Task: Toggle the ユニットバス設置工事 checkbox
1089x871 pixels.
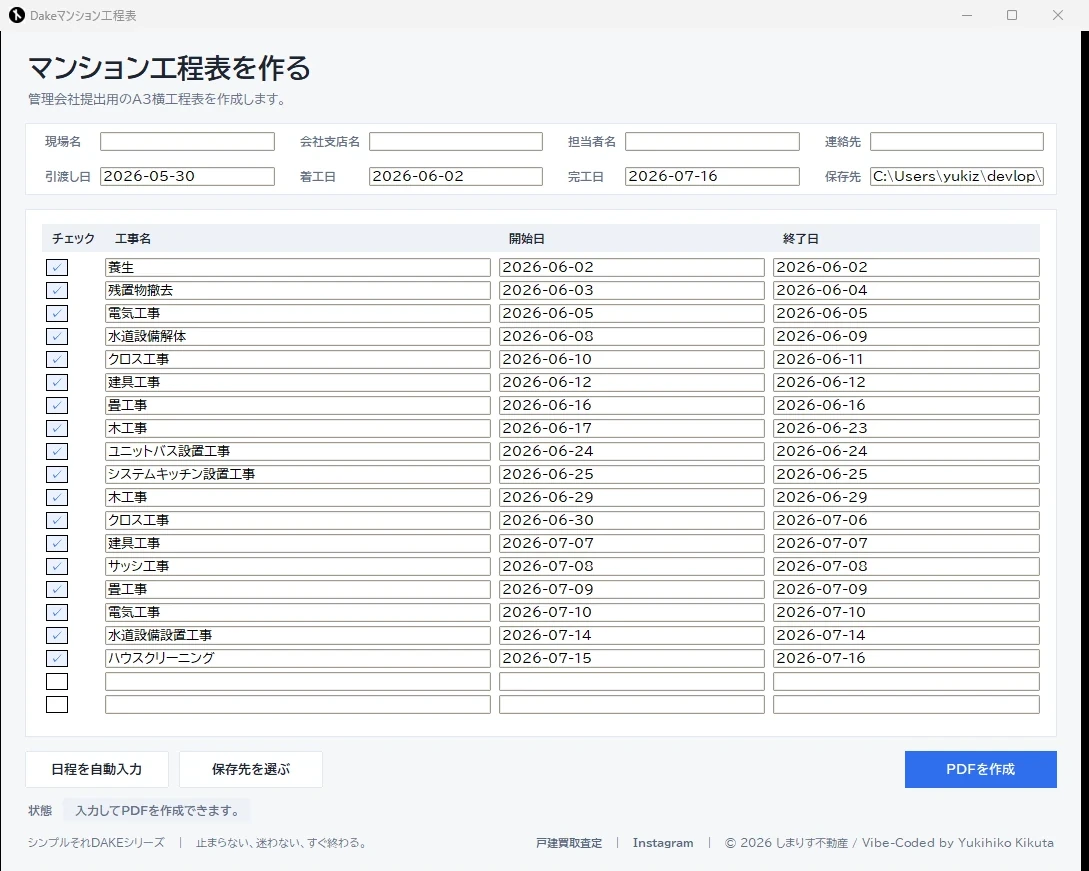Action: (57, 451)
